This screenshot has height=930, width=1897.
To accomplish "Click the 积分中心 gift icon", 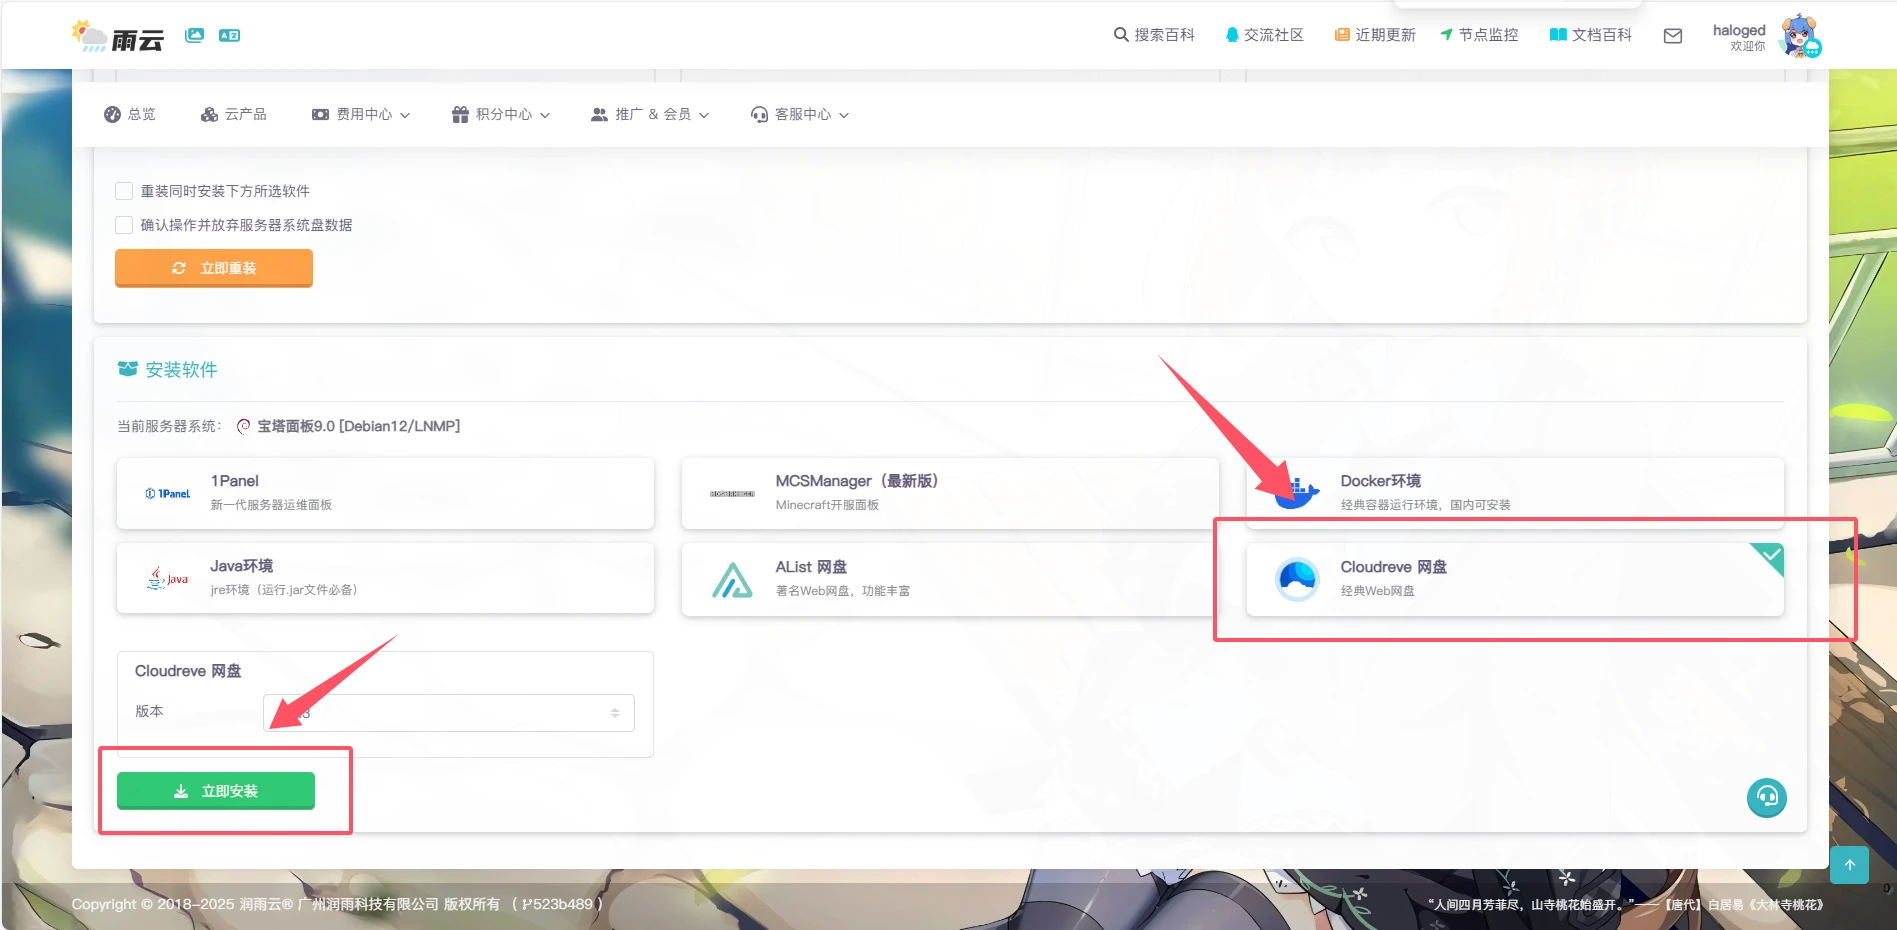I will [x=460, y=114].
